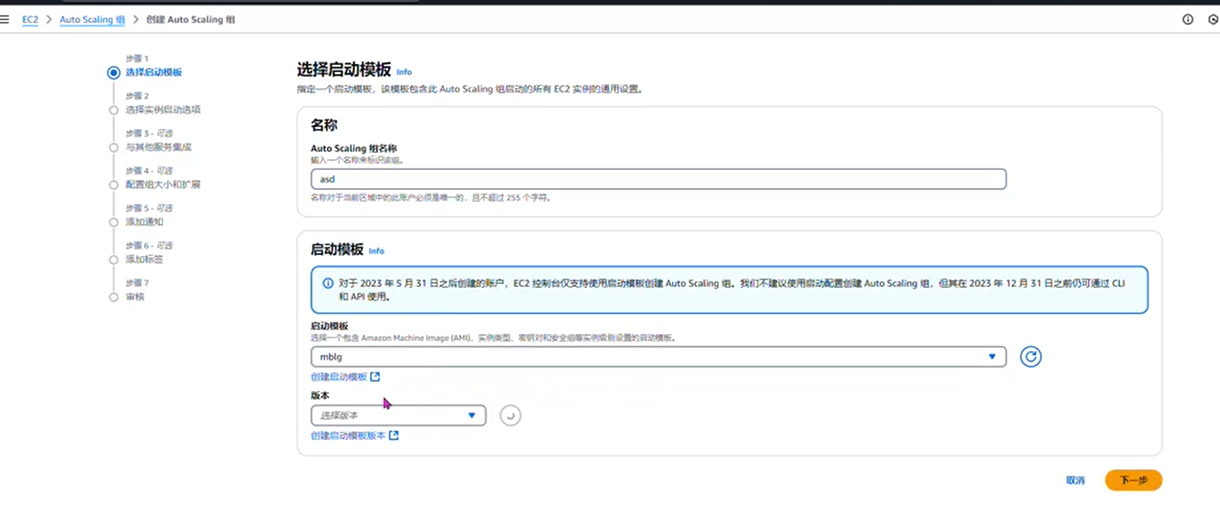
Task: Click the loading refresh icon beside 版本
Action: 511,415
